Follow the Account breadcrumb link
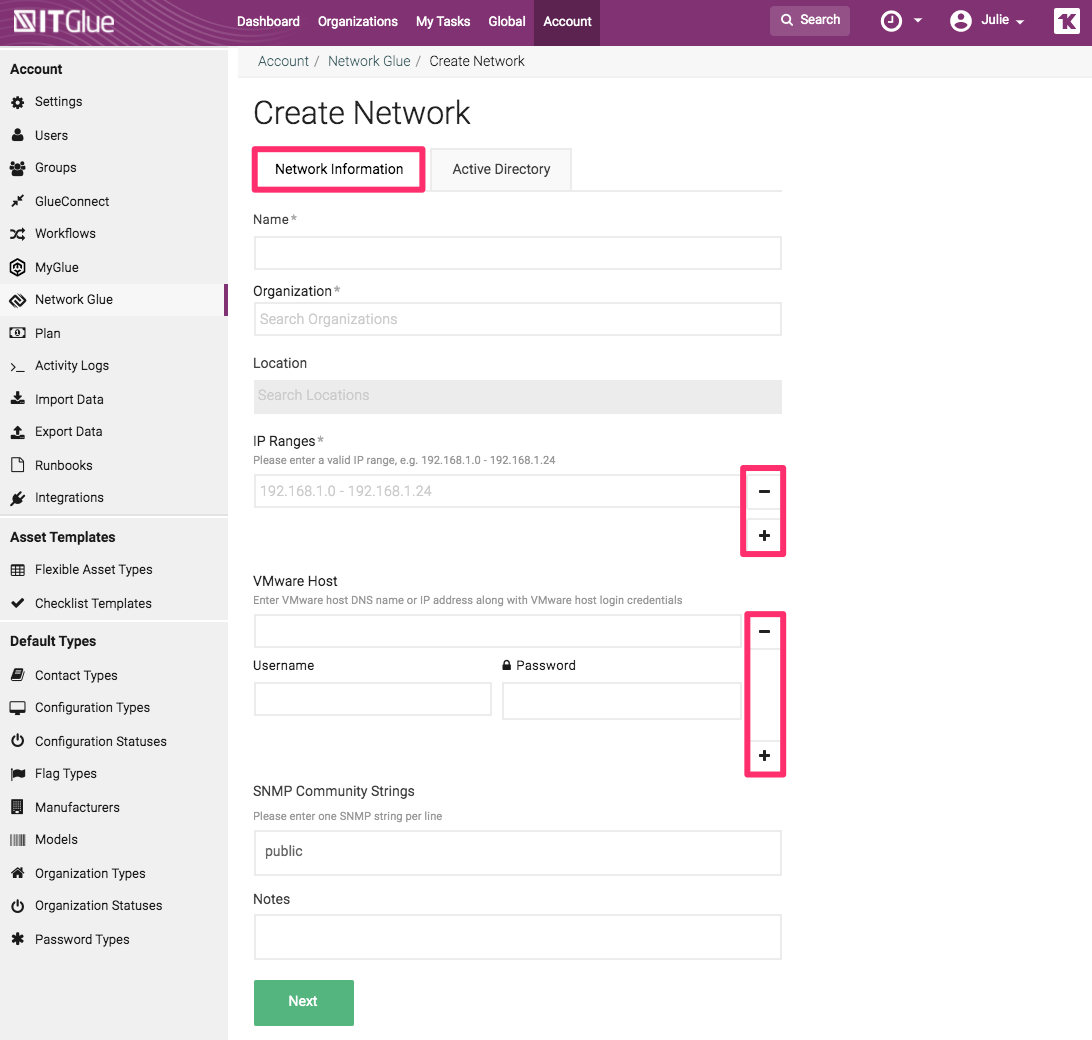Image resolution: width=1092 pixels, height=1040 pixels. tap(283, 61)
